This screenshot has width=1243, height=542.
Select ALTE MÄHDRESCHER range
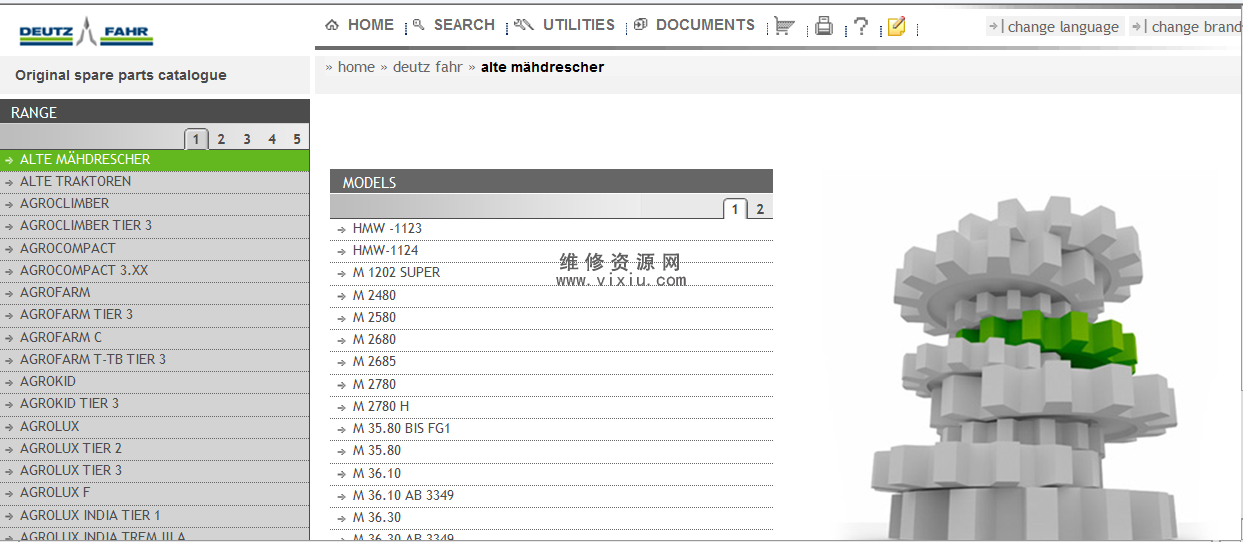[155, 160]
